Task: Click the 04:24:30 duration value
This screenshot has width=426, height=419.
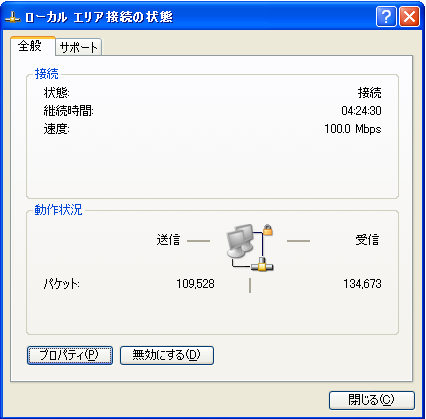Action: (361, 110)
